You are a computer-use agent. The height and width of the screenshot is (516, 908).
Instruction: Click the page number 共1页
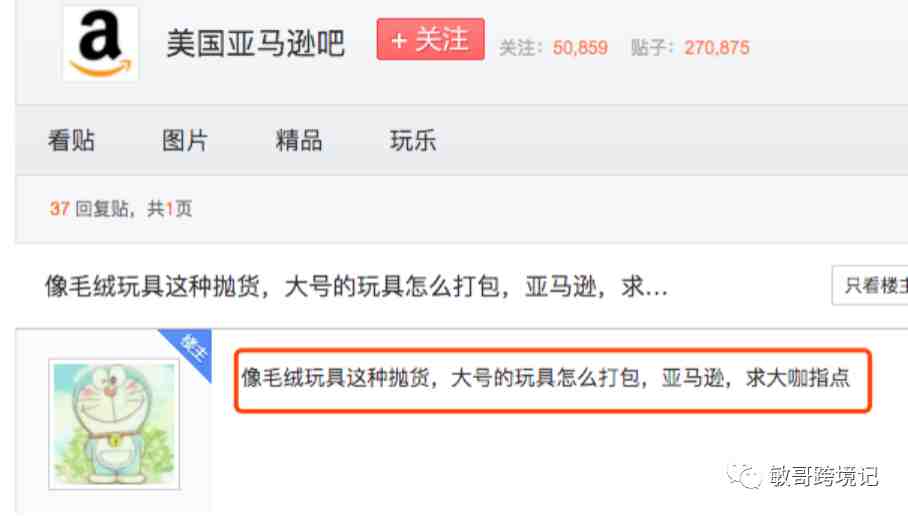170,208
